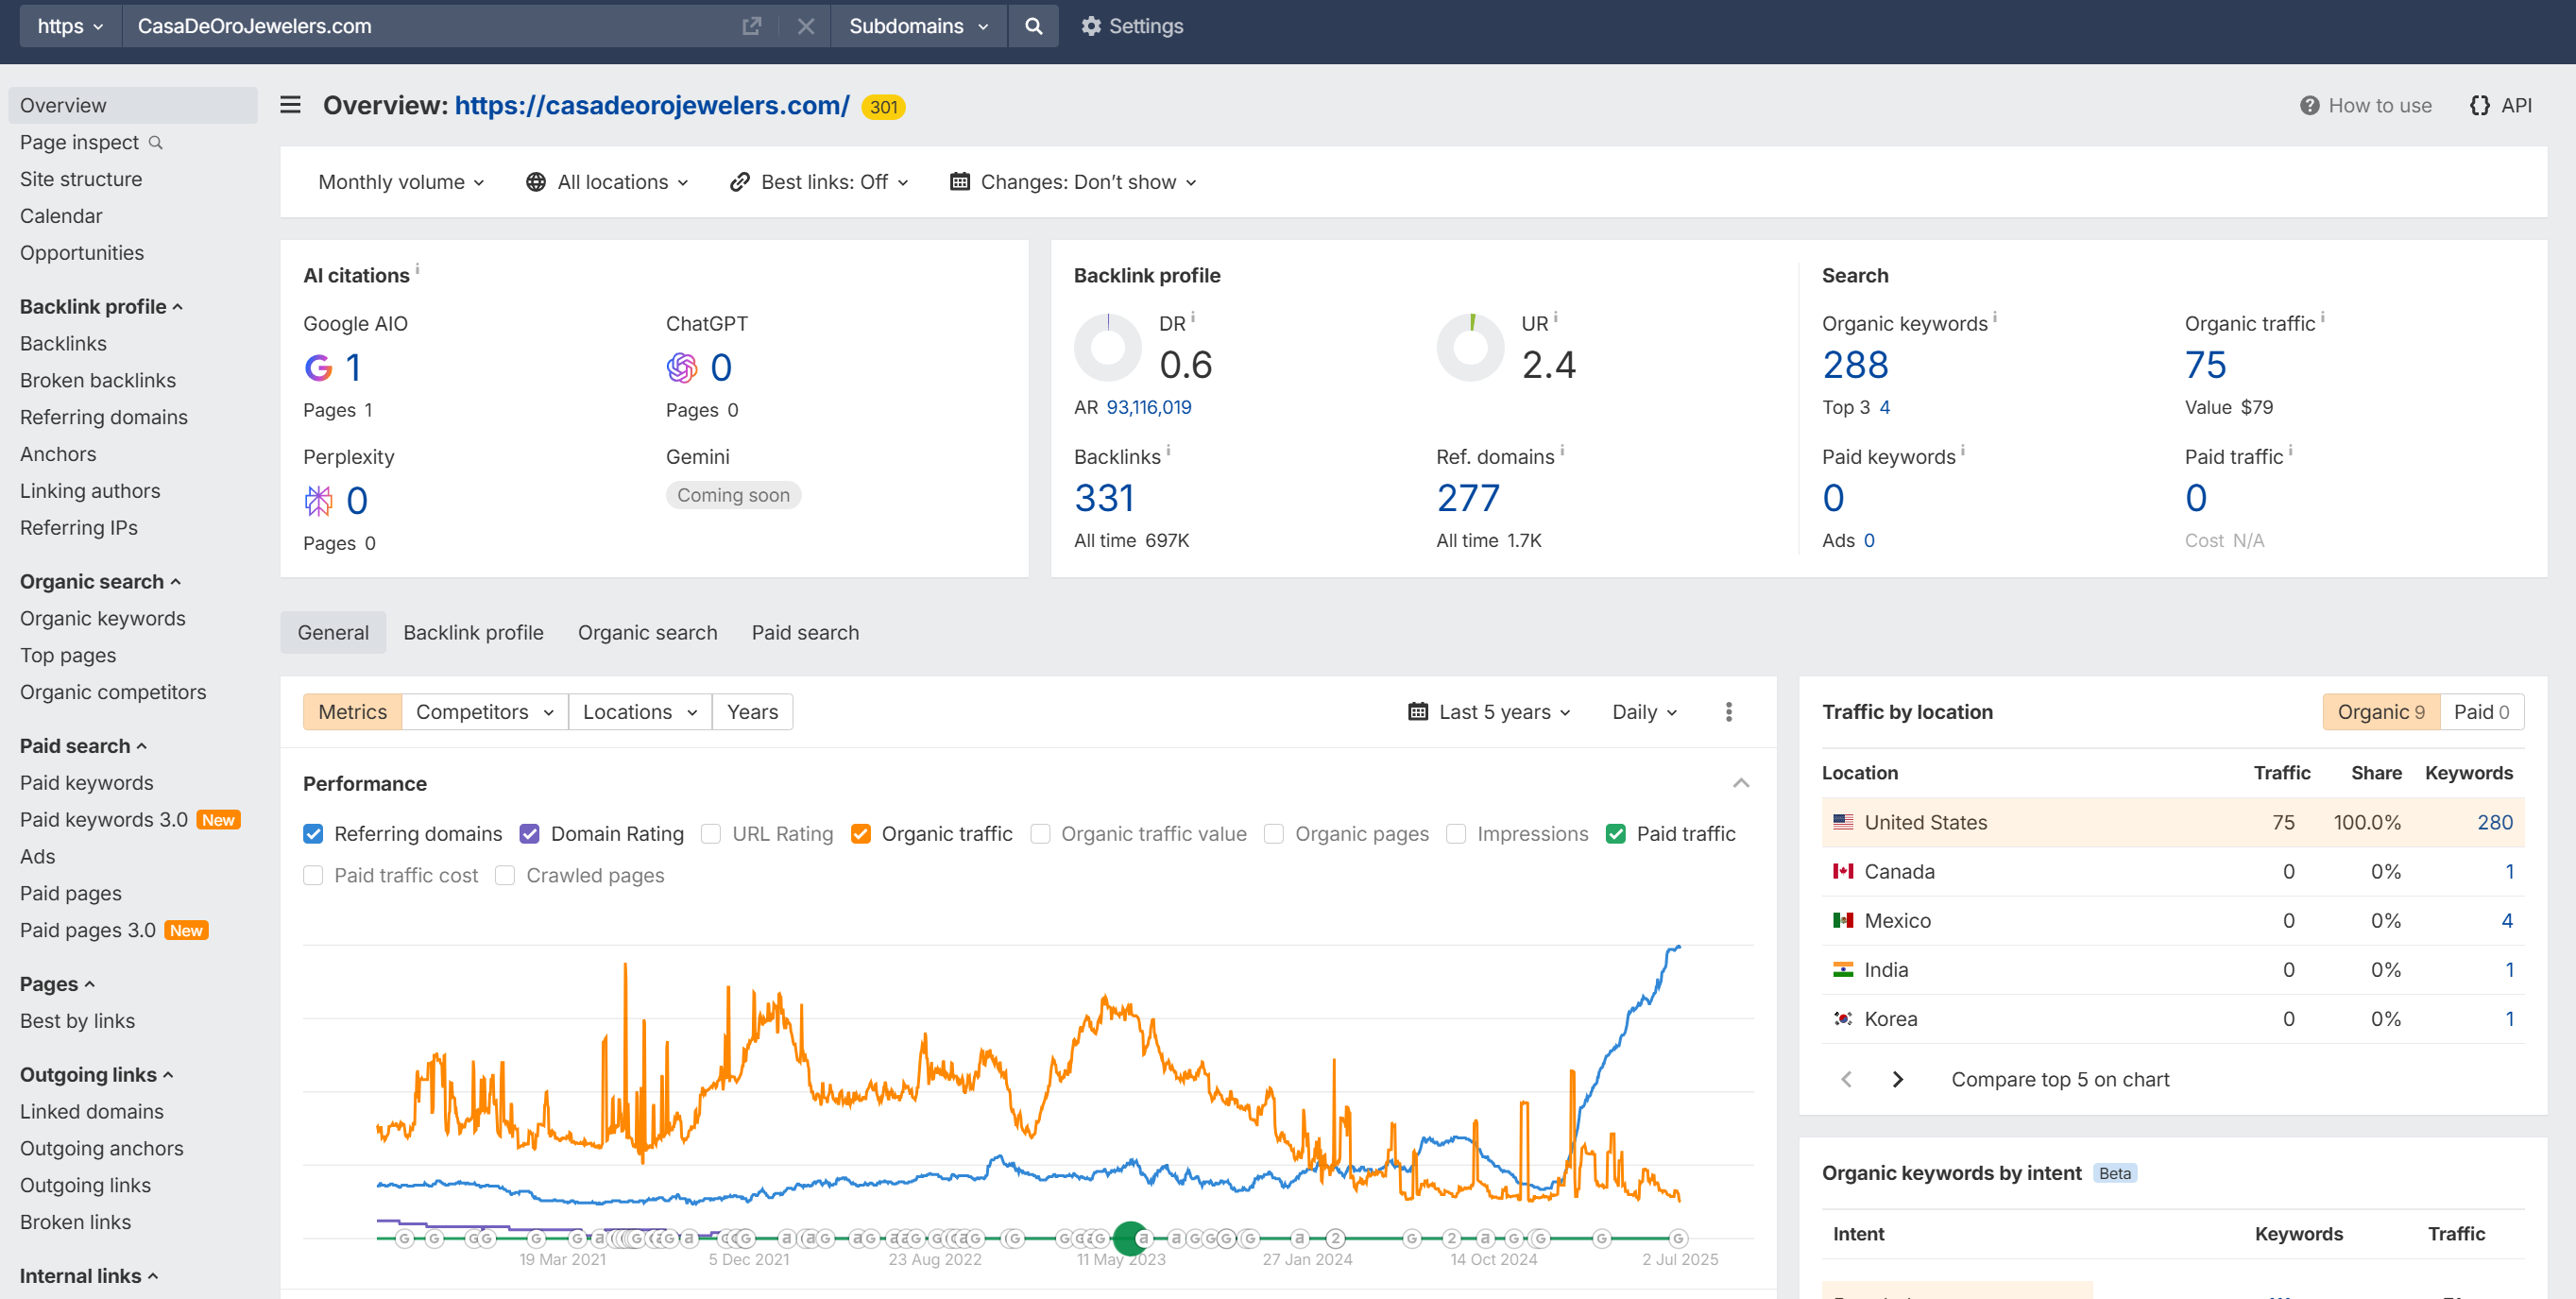Click the United States flag icon
Image resolution: width=2576 pixels, height=1299 pixels.
[x=1843, y=822]
